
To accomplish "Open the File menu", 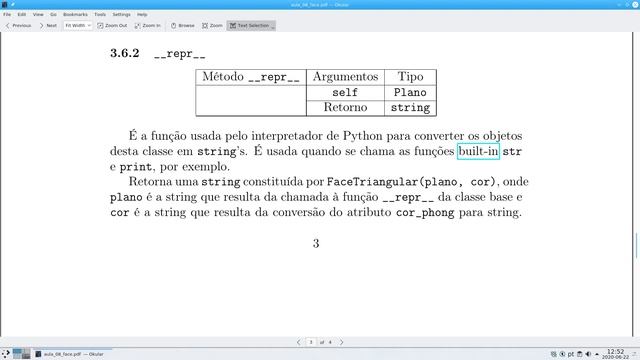I will (x=7, y=14).
